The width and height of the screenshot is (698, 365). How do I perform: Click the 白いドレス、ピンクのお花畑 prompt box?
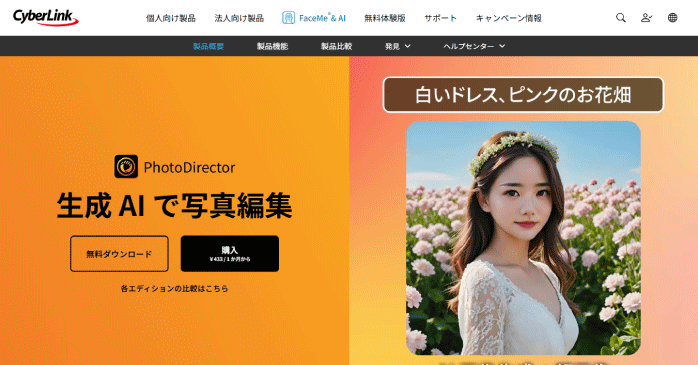(523, 95)
